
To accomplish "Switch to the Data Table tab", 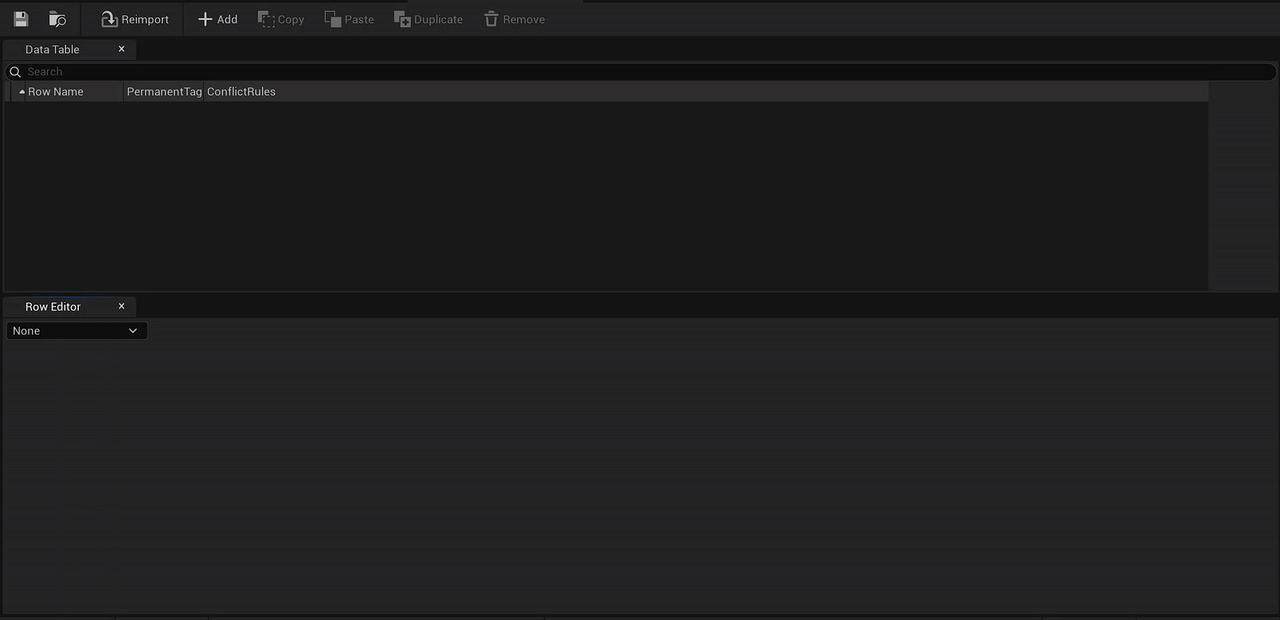I will click(52, 49).
